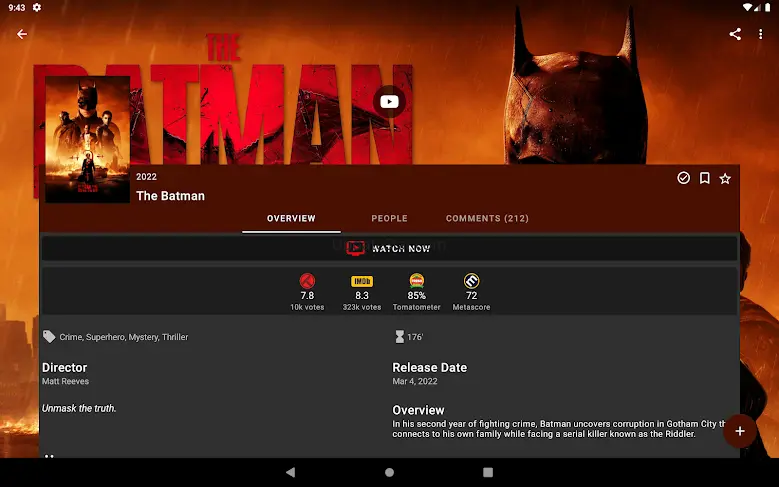Tap the hourglass runtime icon
This screenshot has width=779, height=487.
point(399,337)
